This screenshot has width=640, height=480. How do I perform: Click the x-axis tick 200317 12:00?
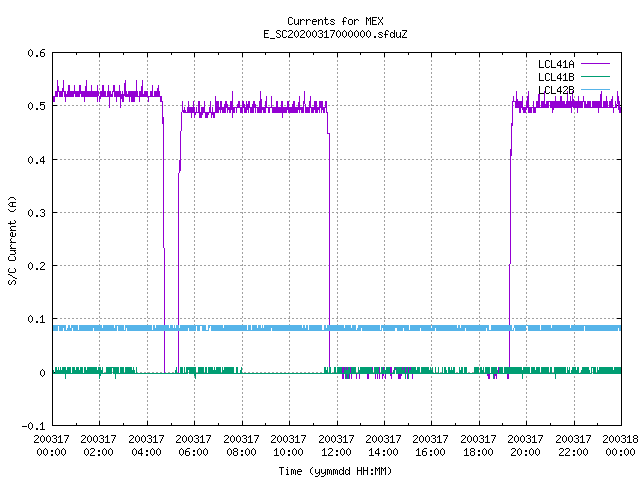336,445
